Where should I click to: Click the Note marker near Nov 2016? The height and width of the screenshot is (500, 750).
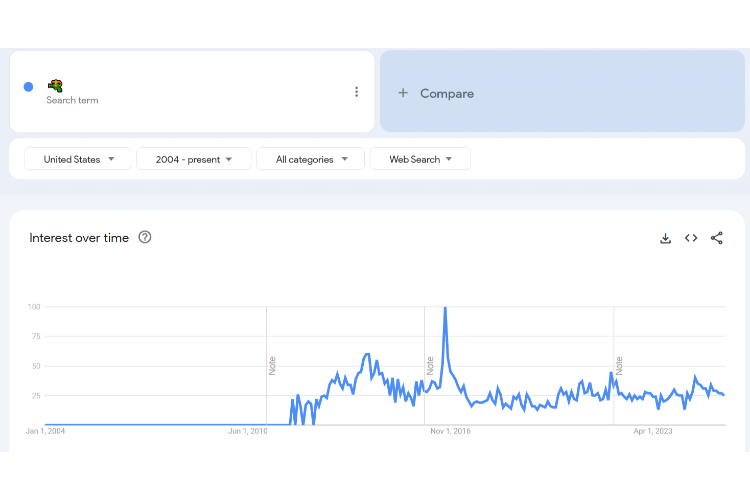(430, 365)
